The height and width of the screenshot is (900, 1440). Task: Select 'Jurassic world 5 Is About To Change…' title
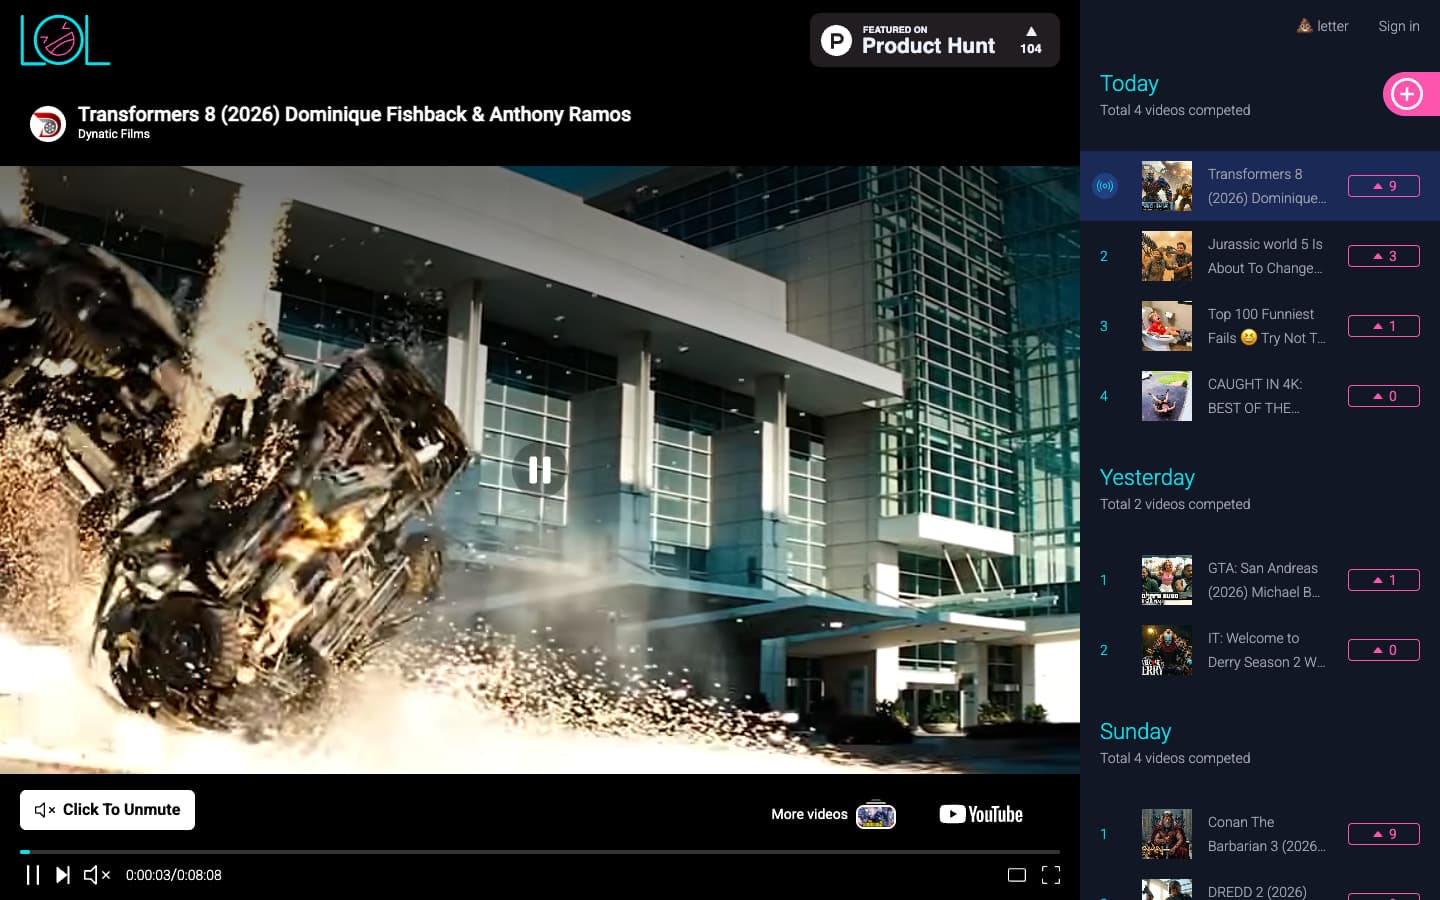pos(1265,256)
